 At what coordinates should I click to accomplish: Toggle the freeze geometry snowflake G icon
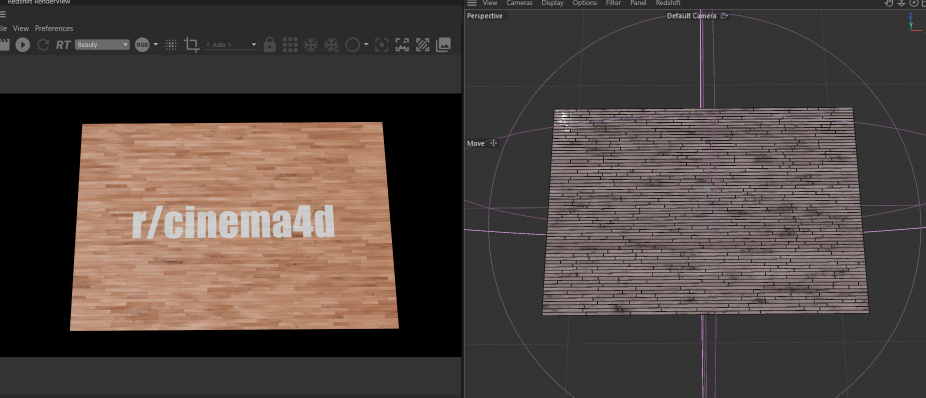pos(331,45)
